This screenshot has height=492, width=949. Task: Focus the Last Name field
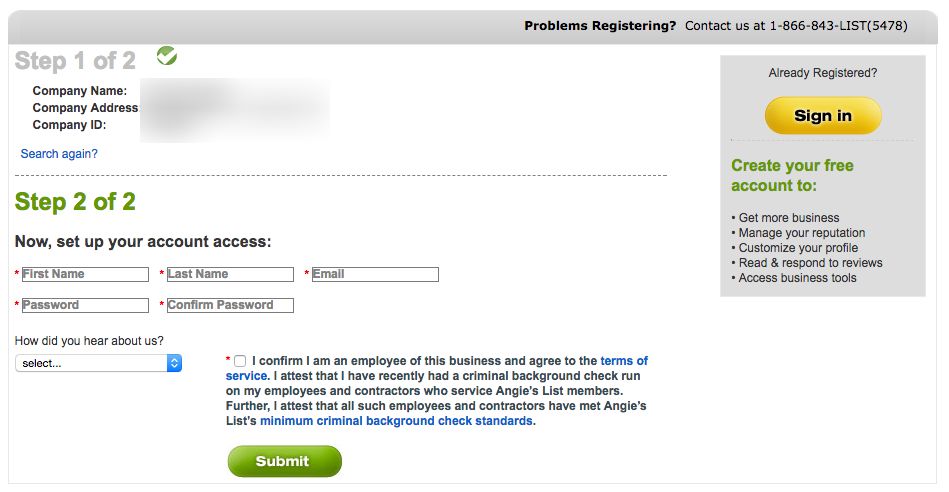pyautogui.click(x=230, y=274)
